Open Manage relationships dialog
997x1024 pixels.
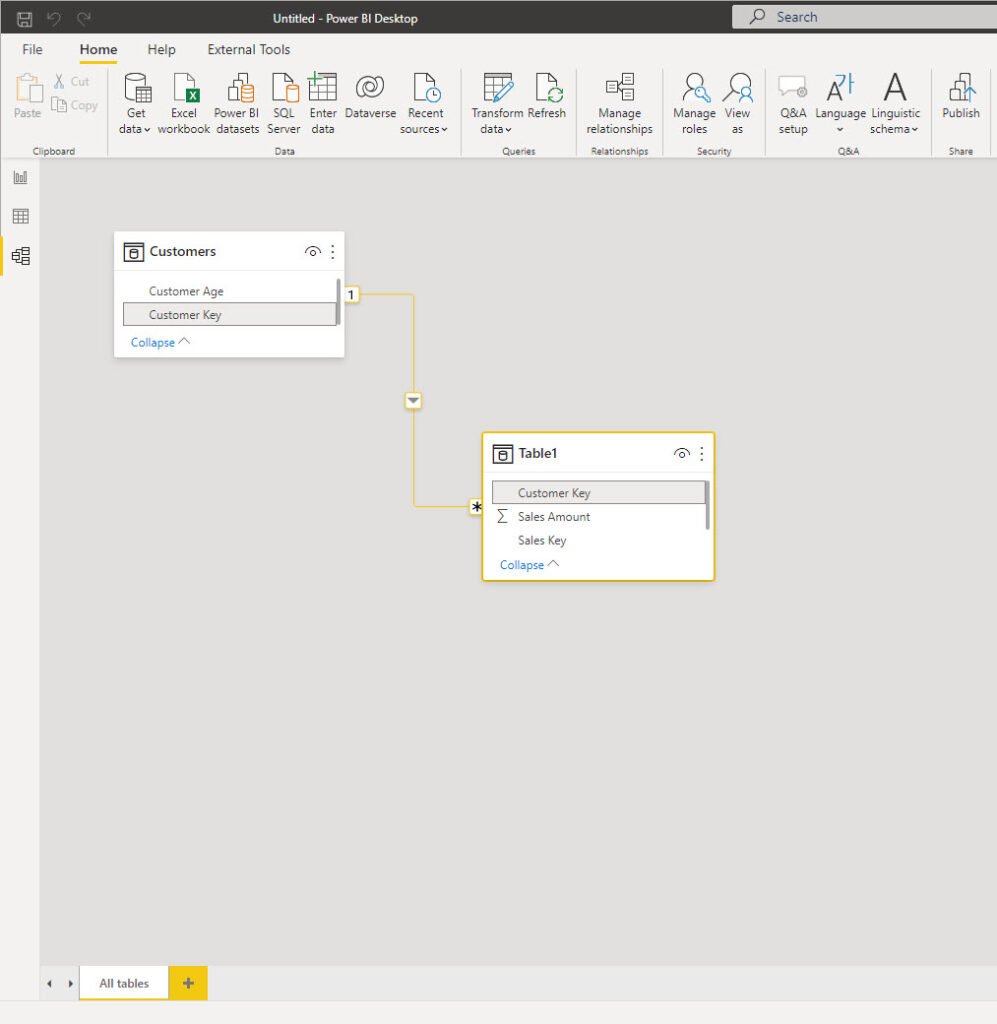pyautogui.click(x=620, y=103)
